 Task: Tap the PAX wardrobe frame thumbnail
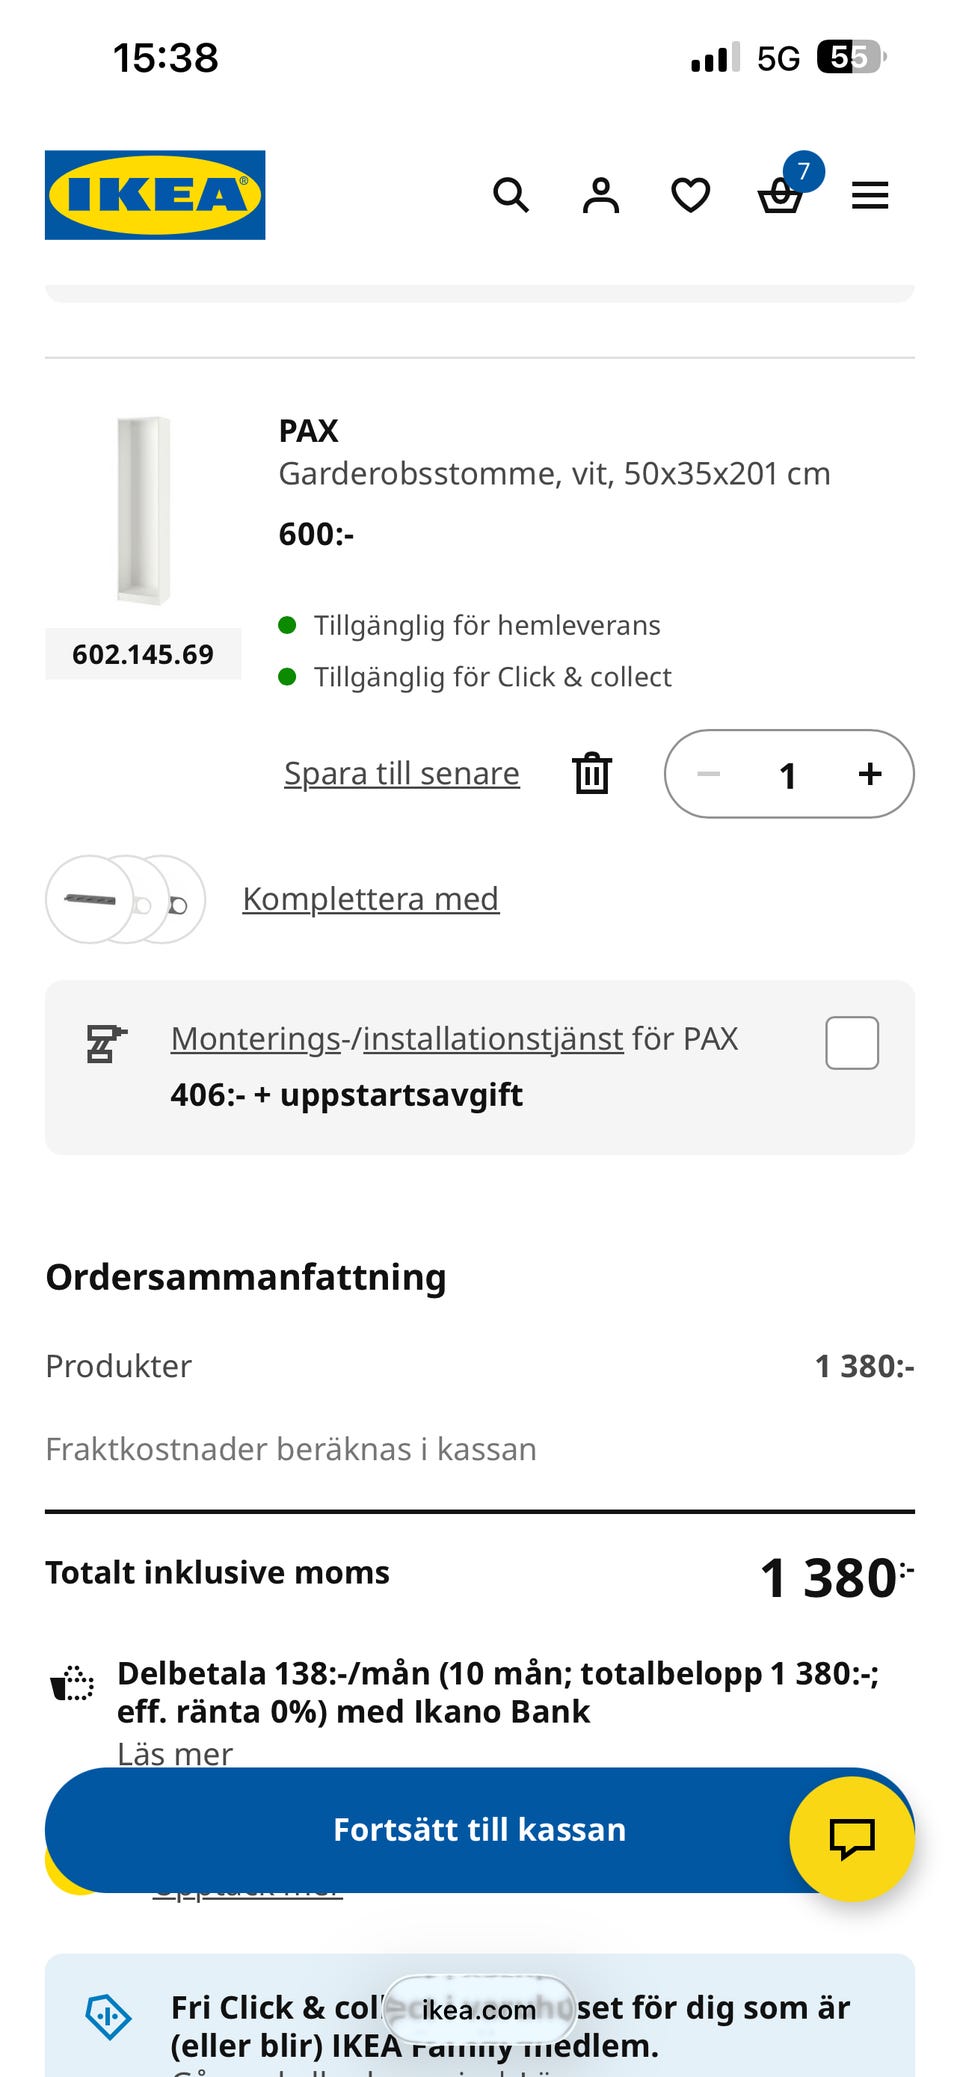(x=143, y=510)
